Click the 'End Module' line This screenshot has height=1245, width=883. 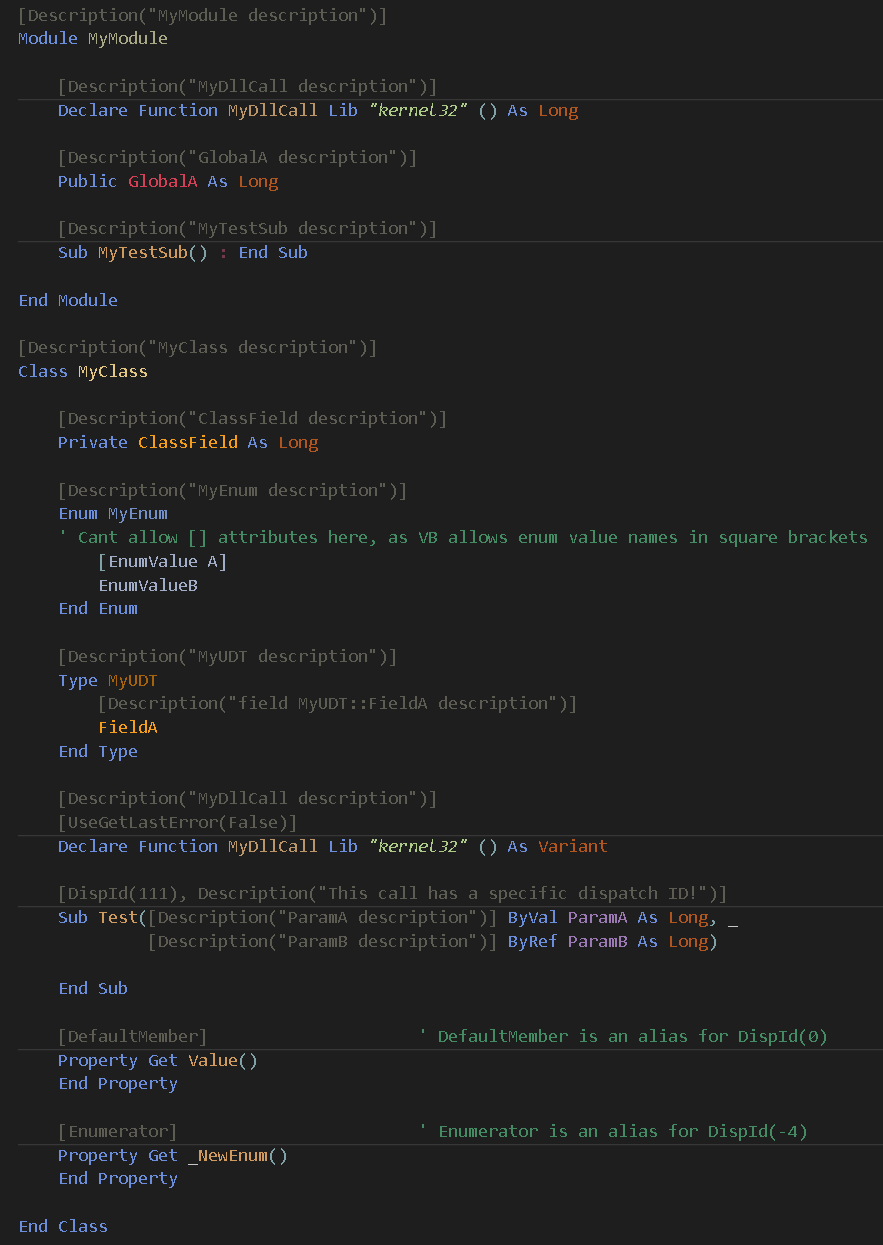[x=68, y=300]
